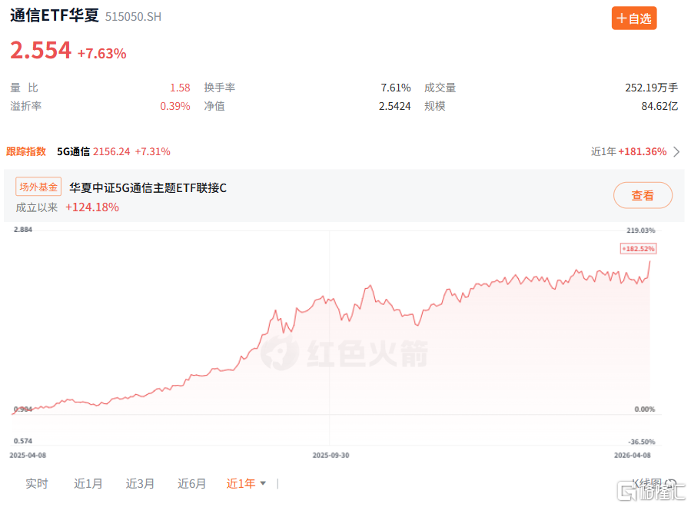Open the 5G通信 tracking index link
The height and width of the screenshot is (508, 692).
click(x=73, y=151)
